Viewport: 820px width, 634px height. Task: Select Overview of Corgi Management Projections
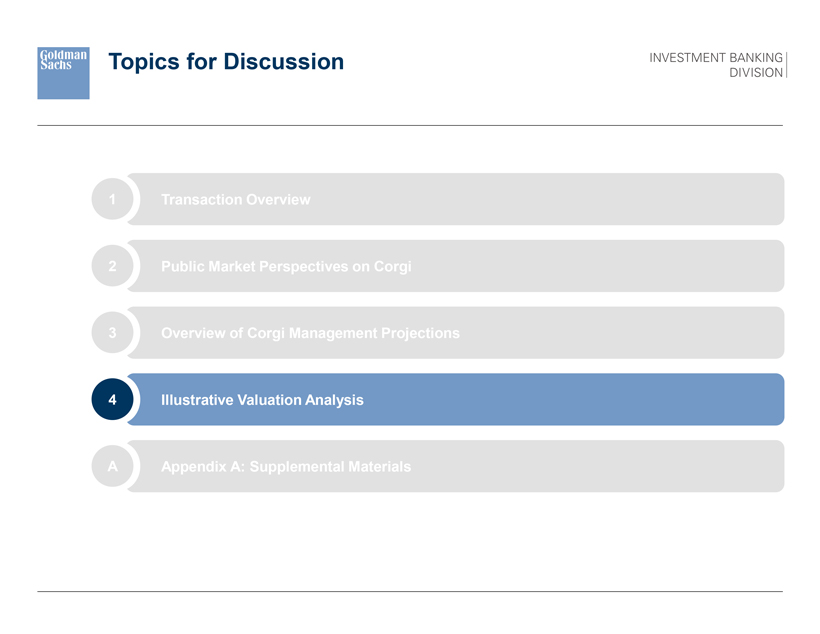coord(310,333)
